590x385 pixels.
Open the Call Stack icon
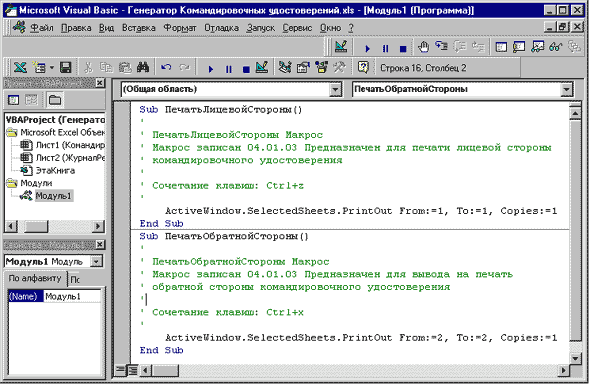point(574,47)
